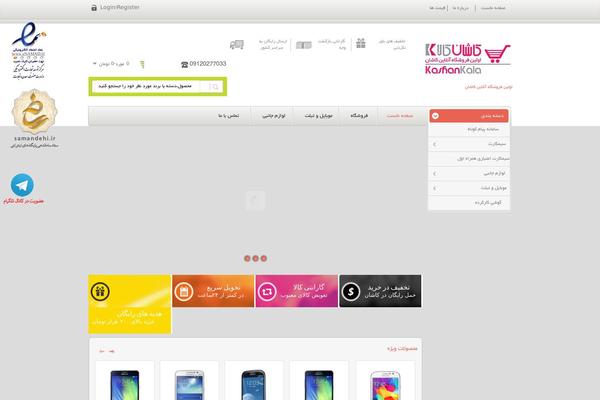Viewport: 600px width, 400px height.
Task: Click the orange fast delivery banner
Action: (213, 291)
